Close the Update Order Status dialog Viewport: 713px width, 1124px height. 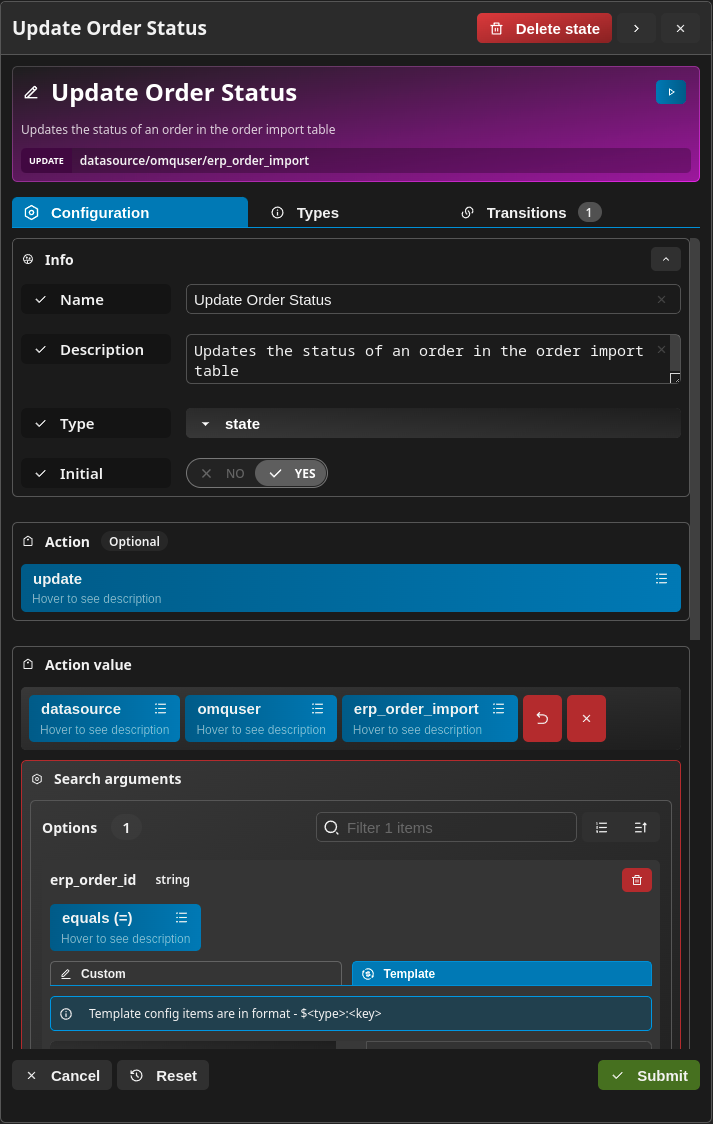680,29
